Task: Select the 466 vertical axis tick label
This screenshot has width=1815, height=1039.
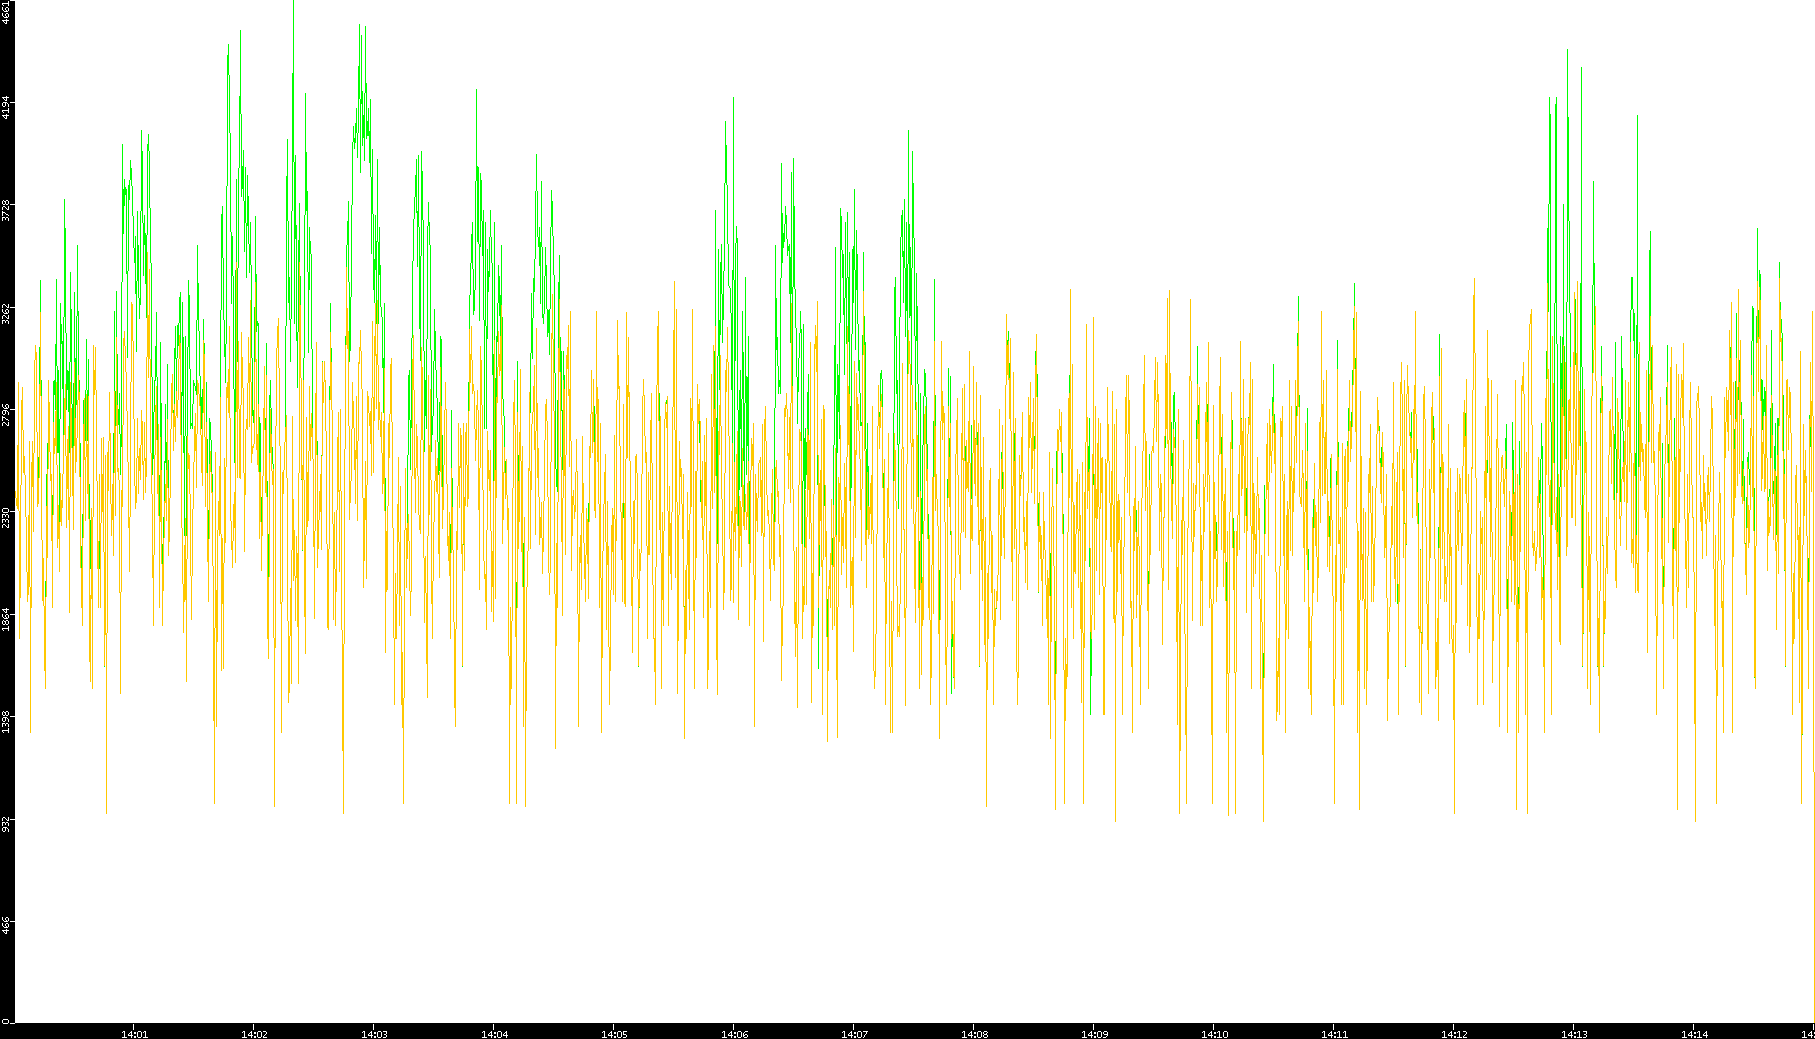Action: [7, 925]
